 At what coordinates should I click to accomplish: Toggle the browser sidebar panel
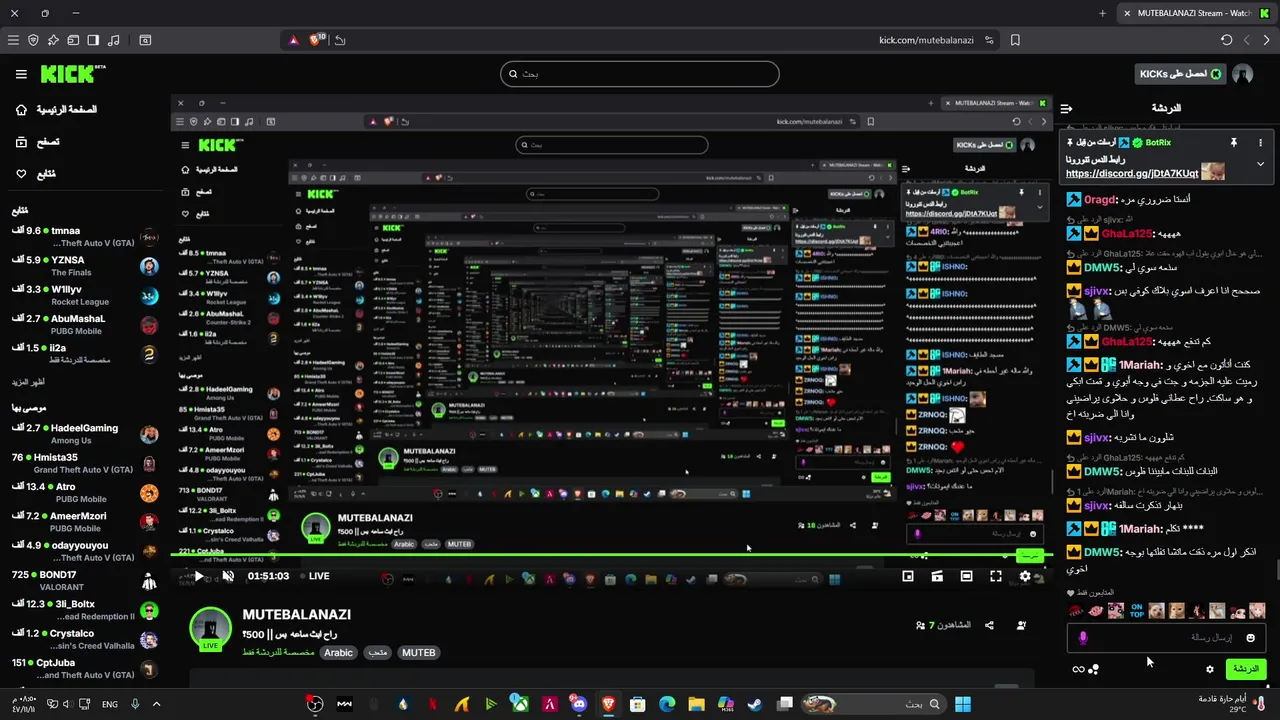click(93, 40)
